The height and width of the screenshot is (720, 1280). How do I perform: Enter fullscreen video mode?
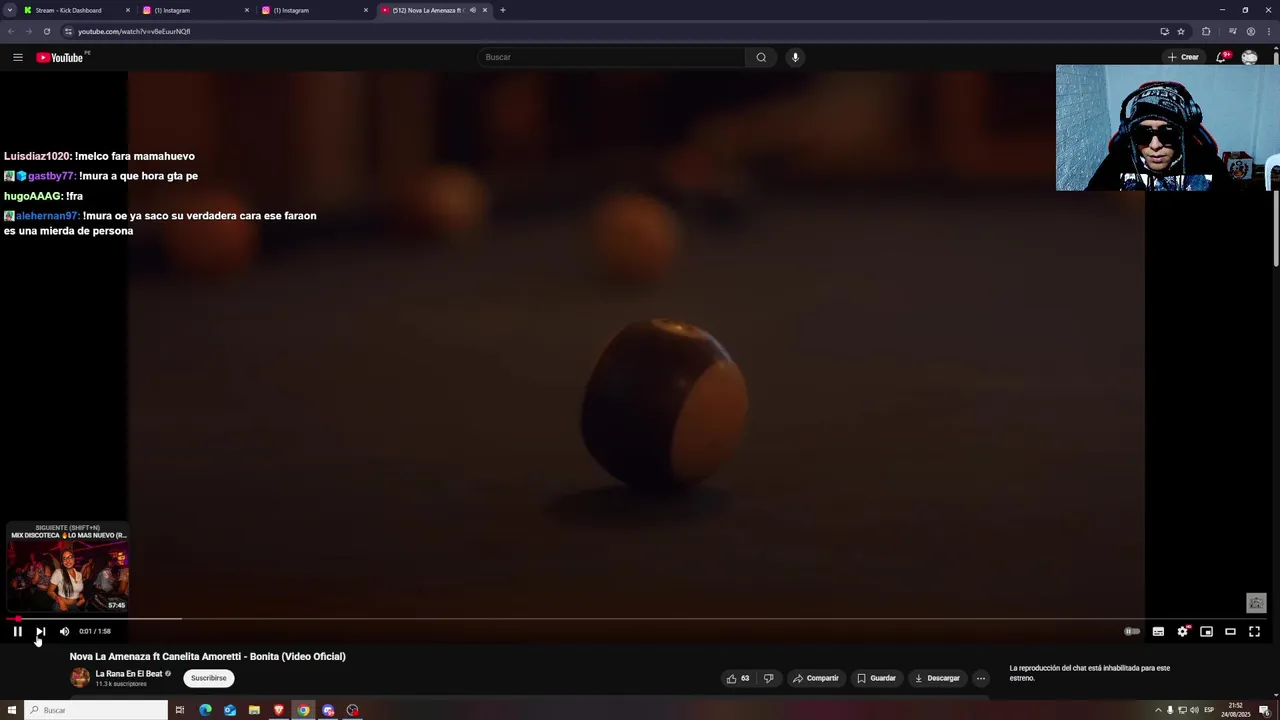pos(1255,631)
